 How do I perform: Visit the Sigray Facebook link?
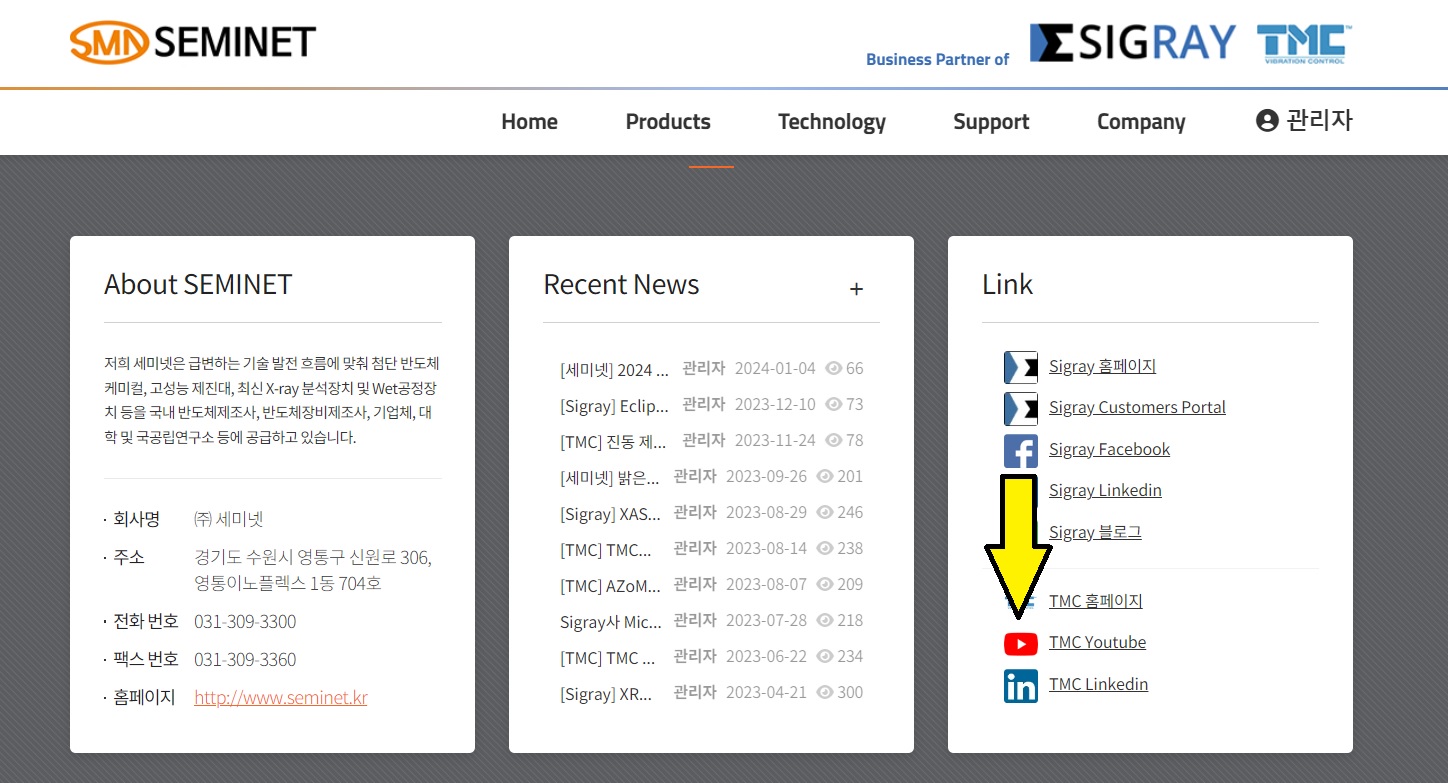[1109, 449]
